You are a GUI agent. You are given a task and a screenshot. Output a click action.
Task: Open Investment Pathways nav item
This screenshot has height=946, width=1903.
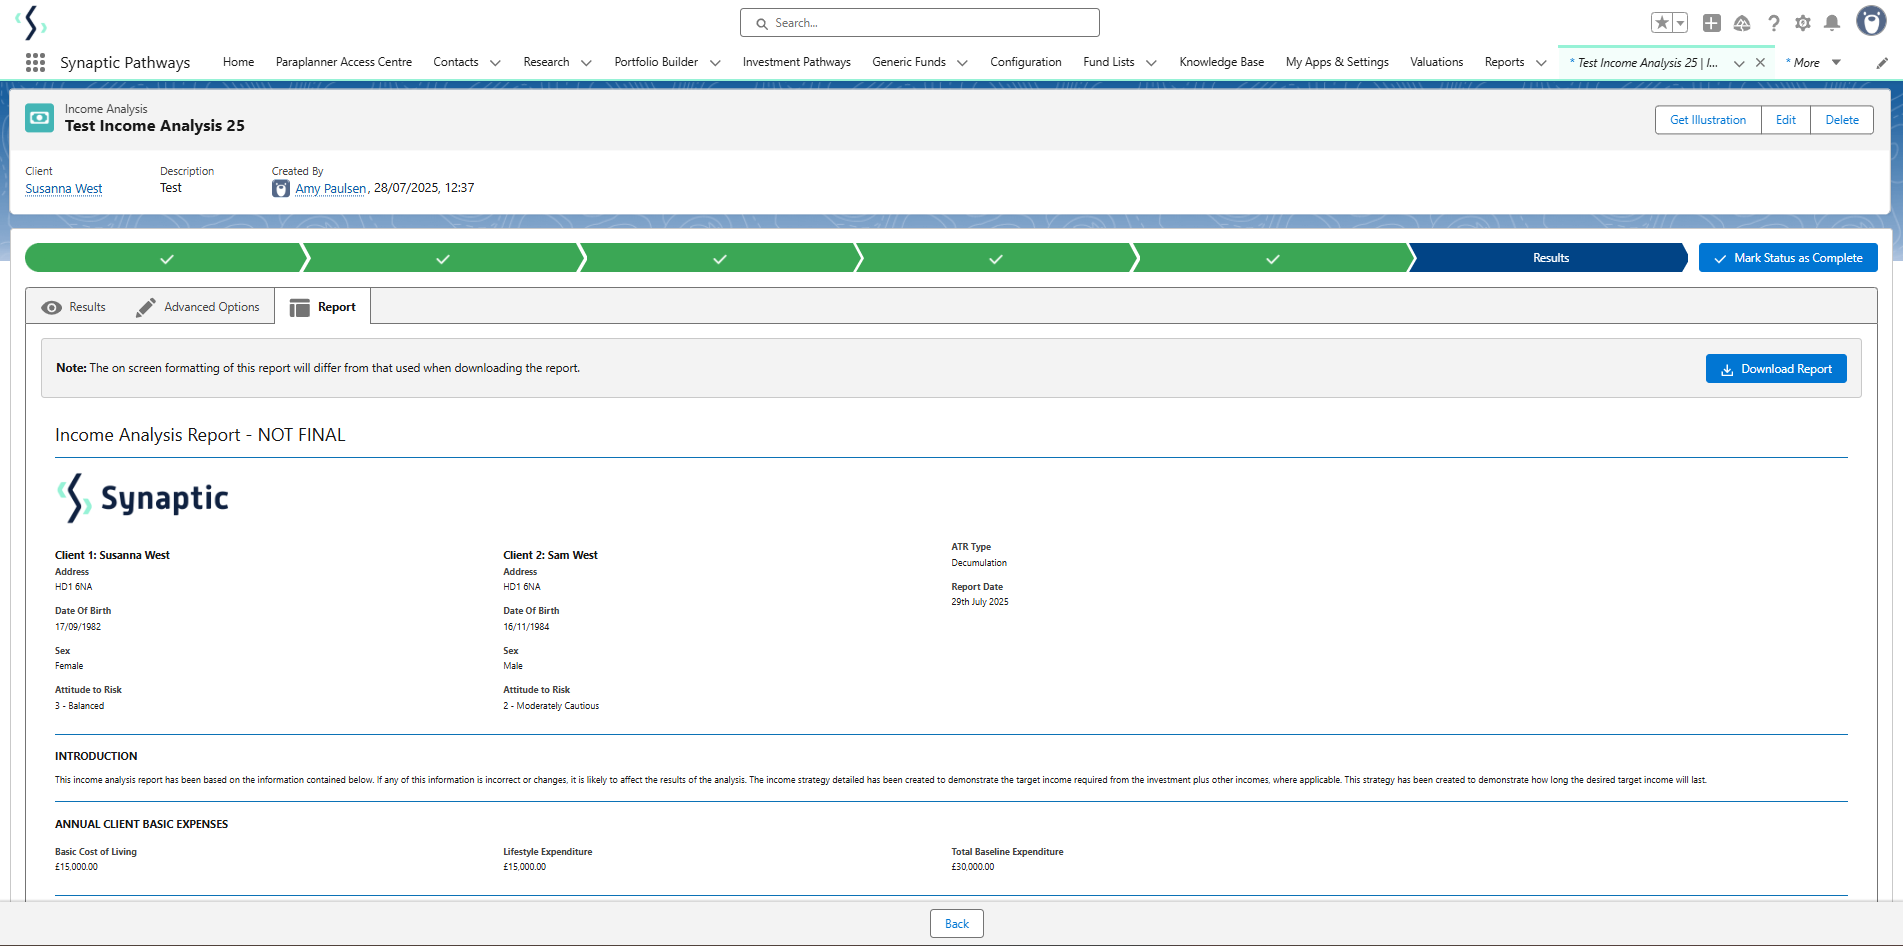pyautogui.click(x=797, y=62)
